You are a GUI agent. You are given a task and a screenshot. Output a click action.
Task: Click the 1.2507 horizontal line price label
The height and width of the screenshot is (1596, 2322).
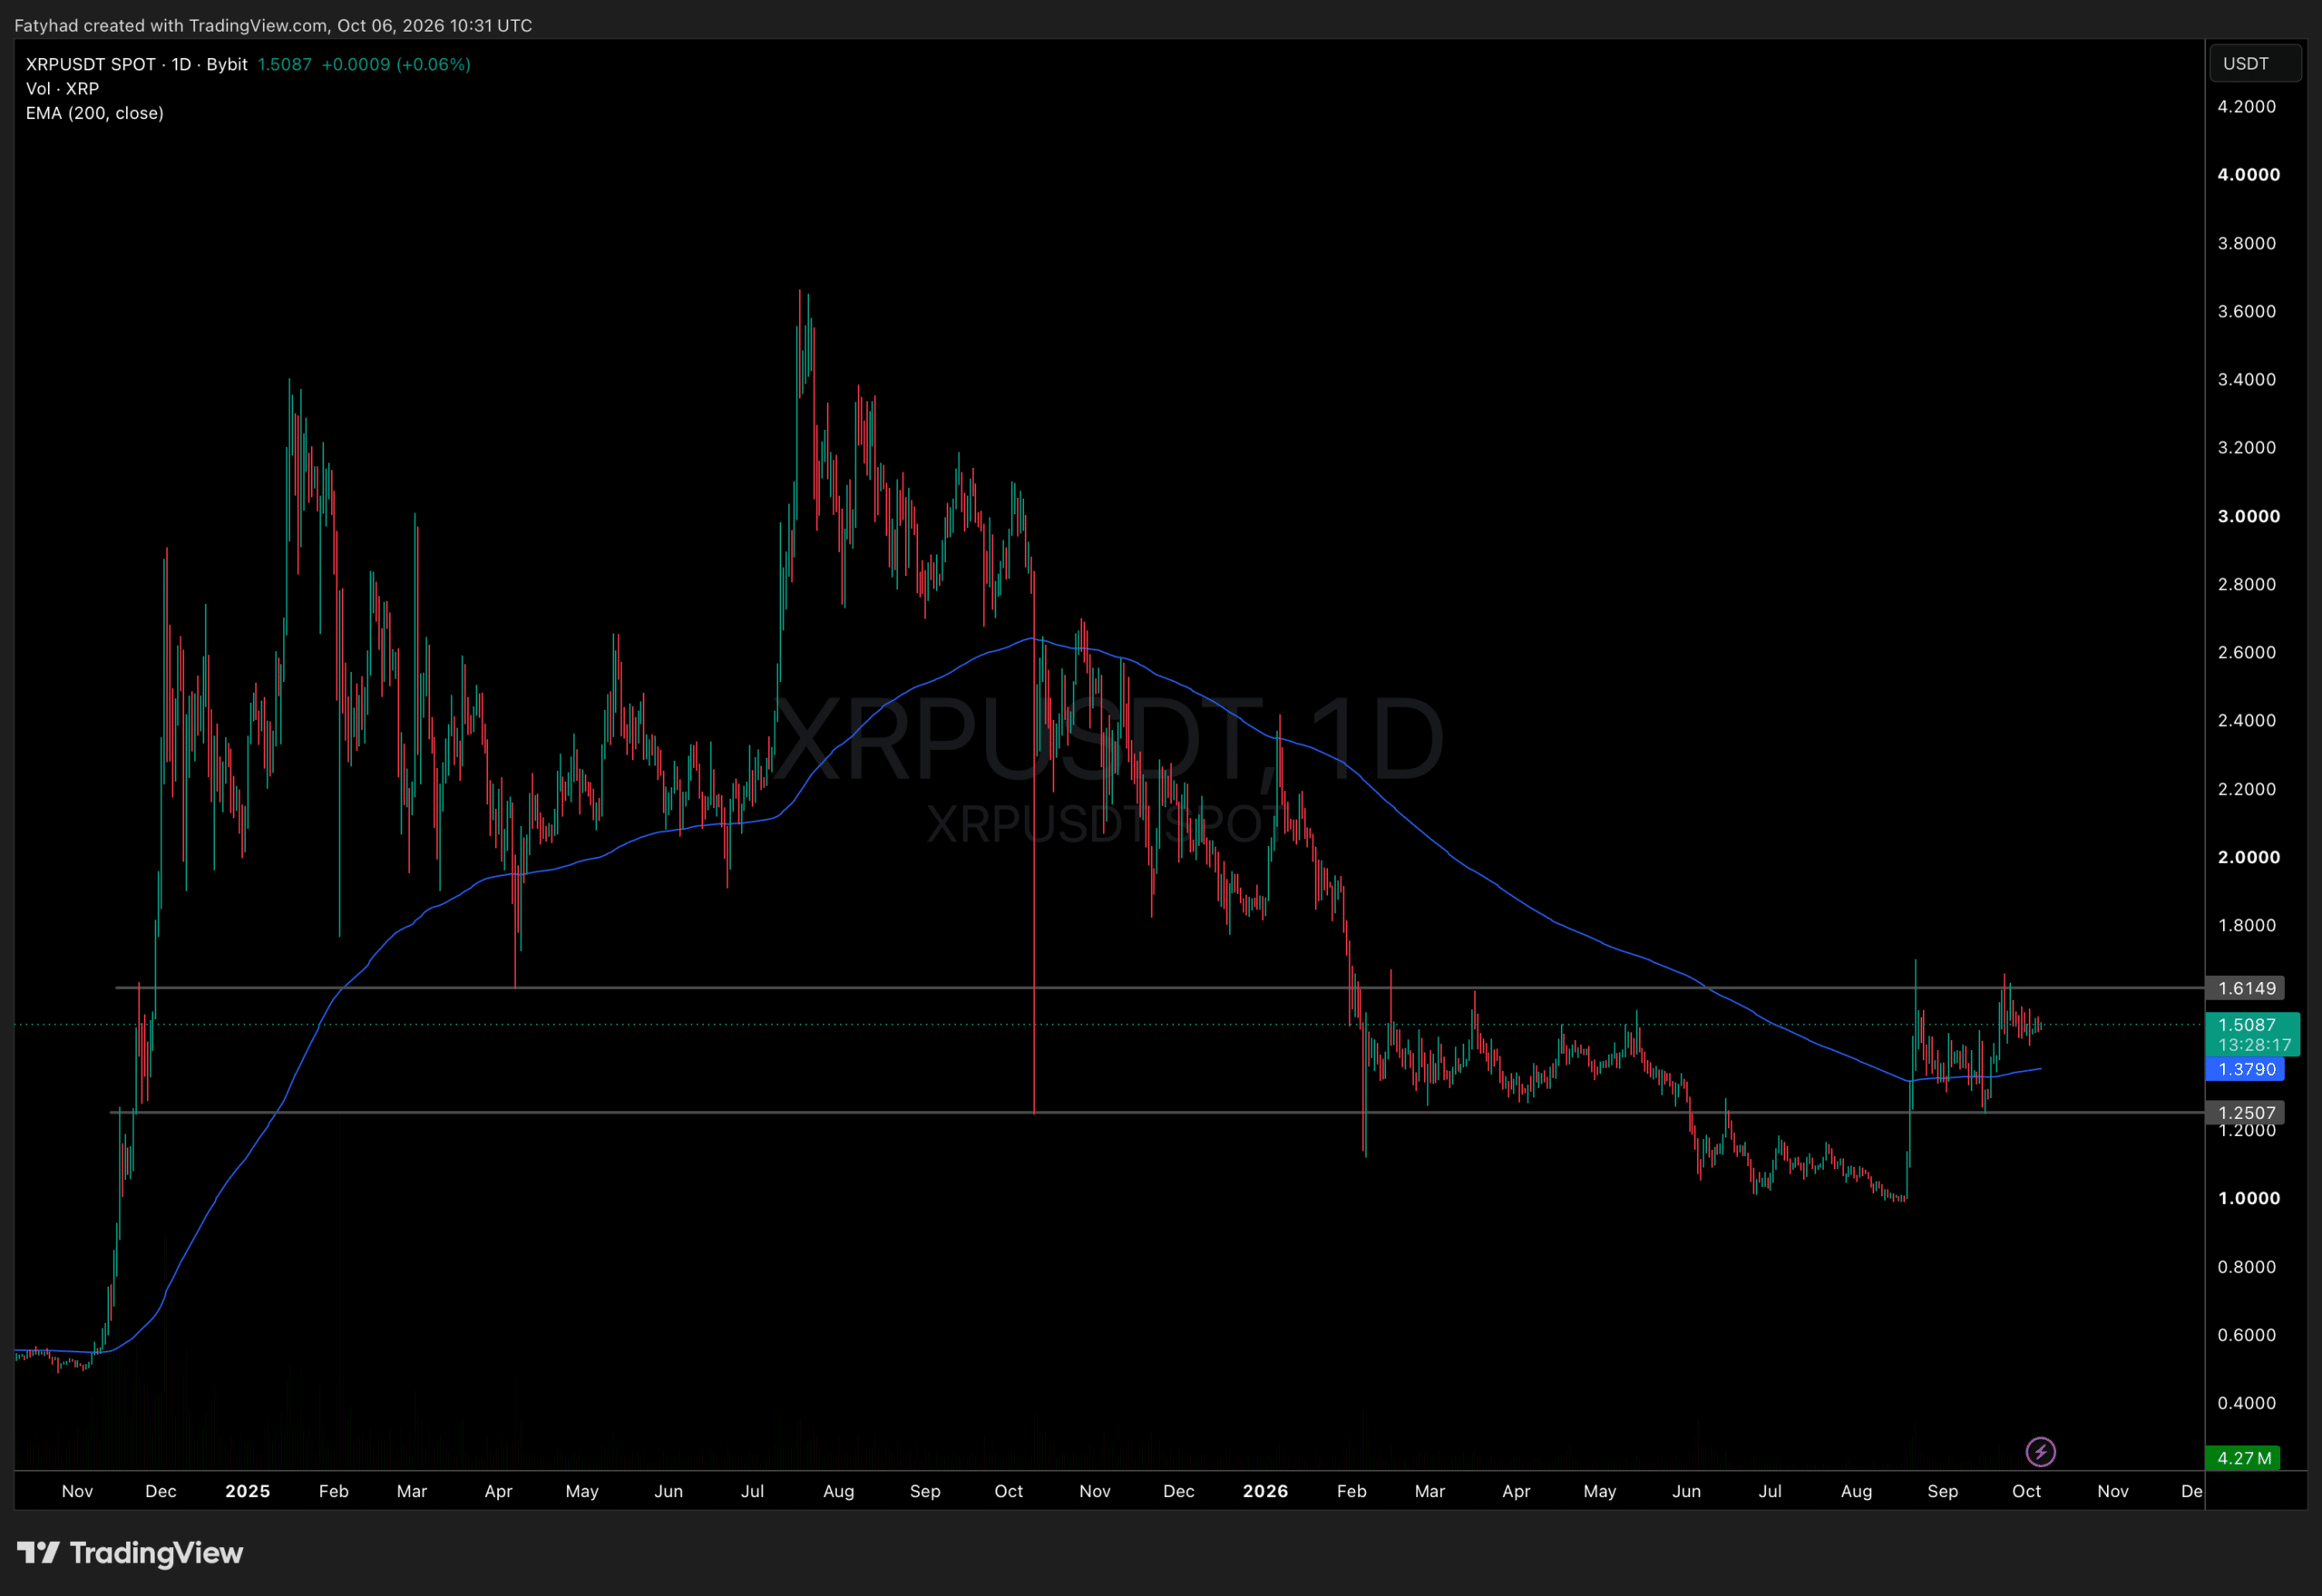tap(2246, 1112)
